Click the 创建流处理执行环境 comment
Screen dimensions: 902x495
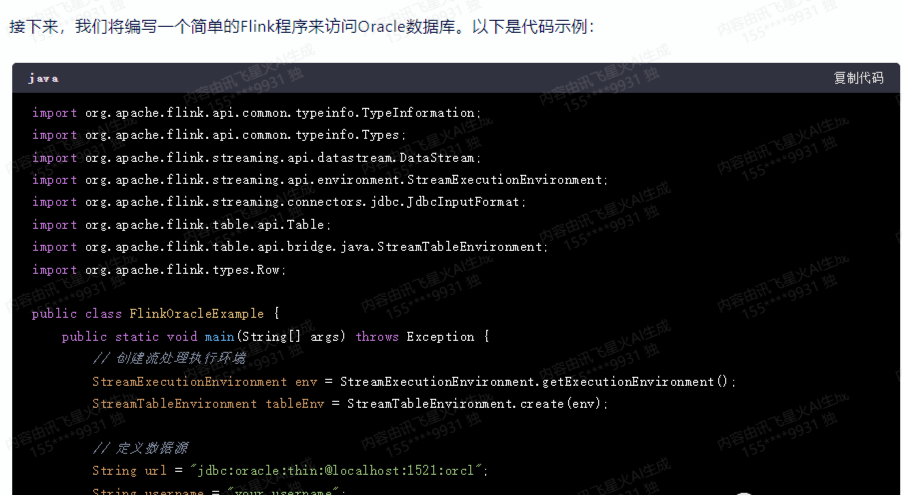point(168,358)
